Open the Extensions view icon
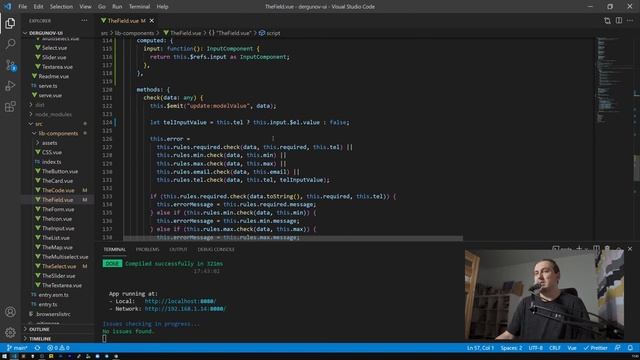The image size is (640, 360). coord(10,107)
